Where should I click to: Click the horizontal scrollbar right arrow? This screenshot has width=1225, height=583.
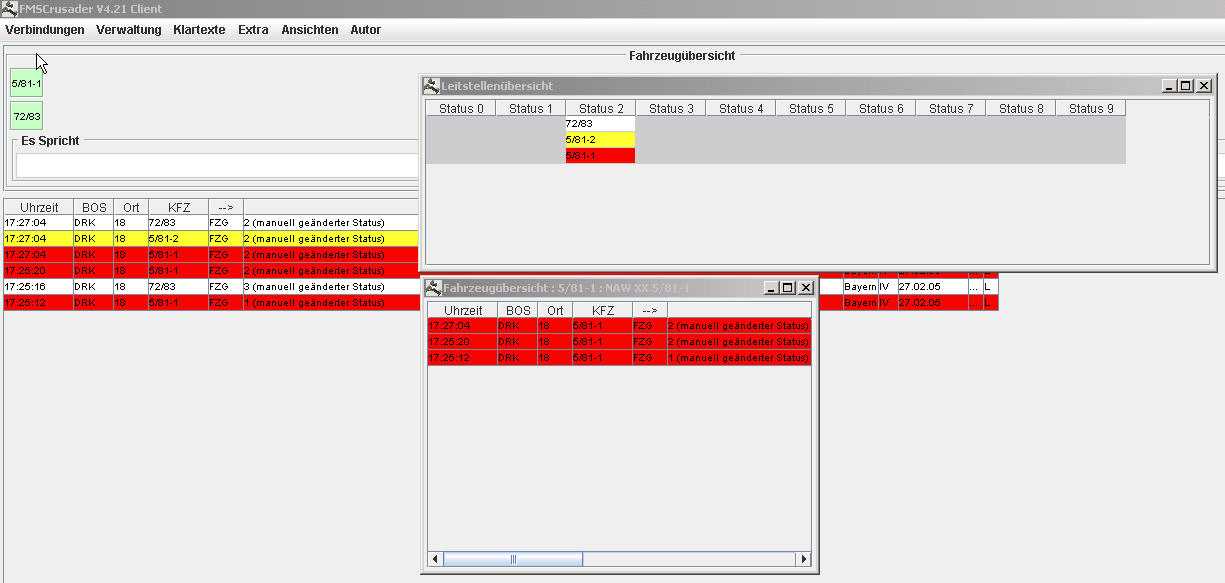pos(803,559)
